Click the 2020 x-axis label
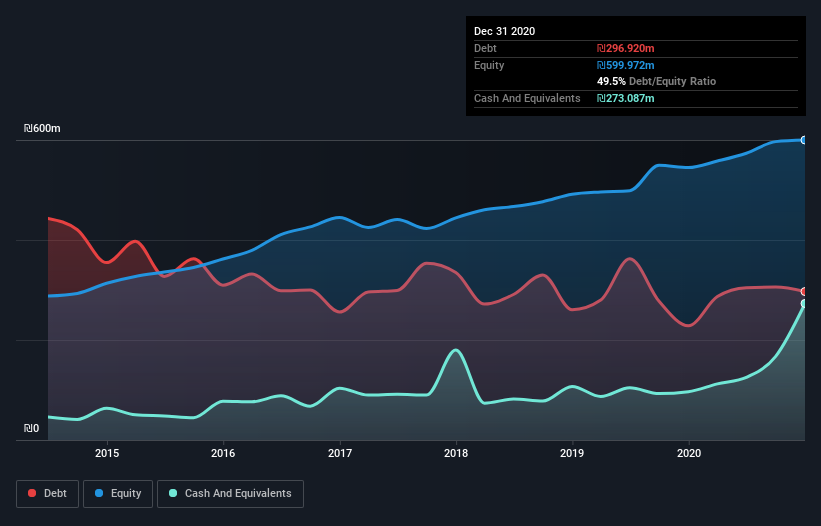The width and height of the screenshot is (821, 526). (689, 453)
